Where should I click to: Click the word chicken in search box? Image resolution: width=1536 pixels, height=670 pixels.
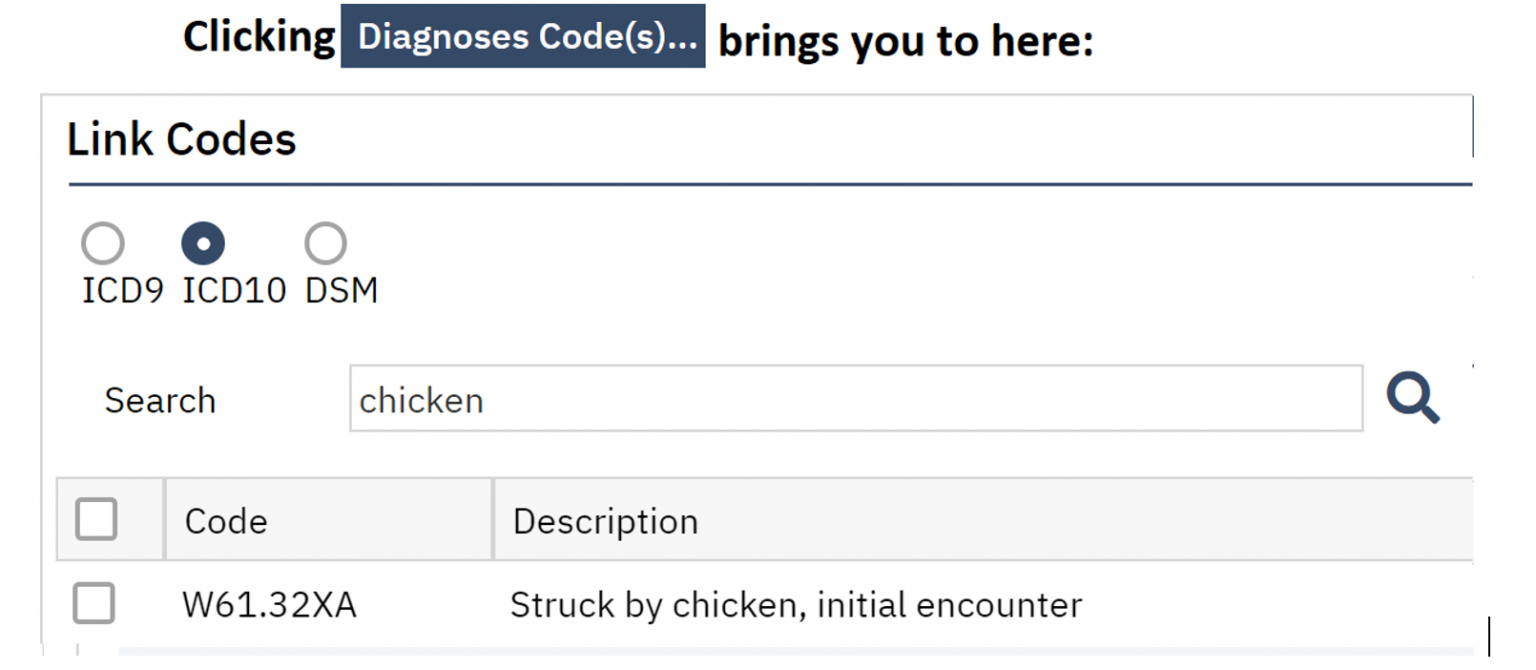pyautogui.click(x=421, y=400)
